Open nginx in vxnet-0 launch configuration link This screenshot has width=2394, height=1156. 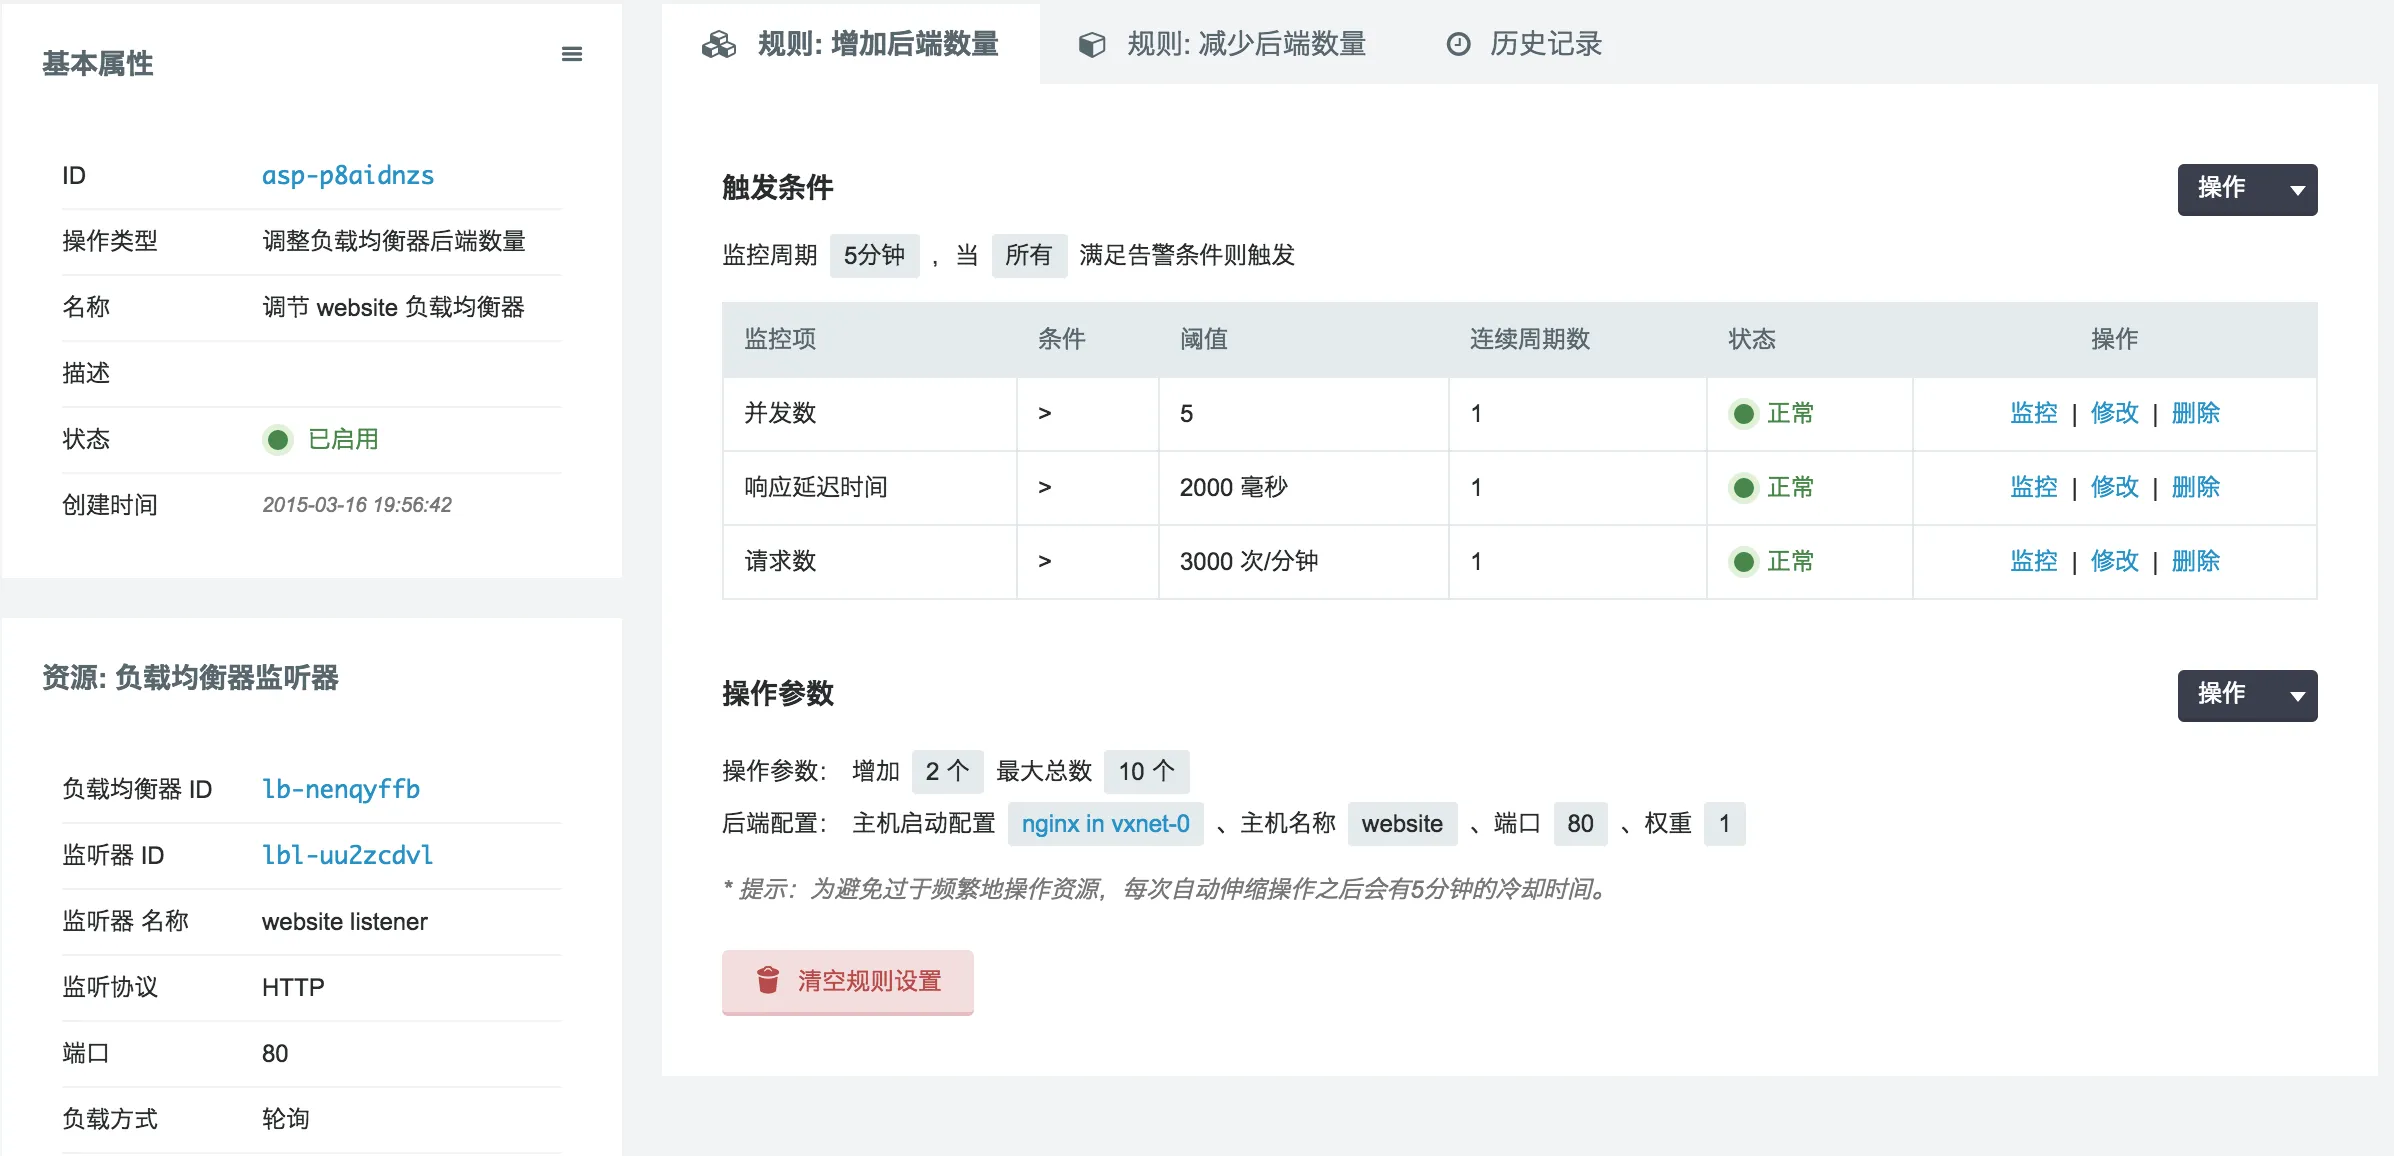[x=1105, y=824]
